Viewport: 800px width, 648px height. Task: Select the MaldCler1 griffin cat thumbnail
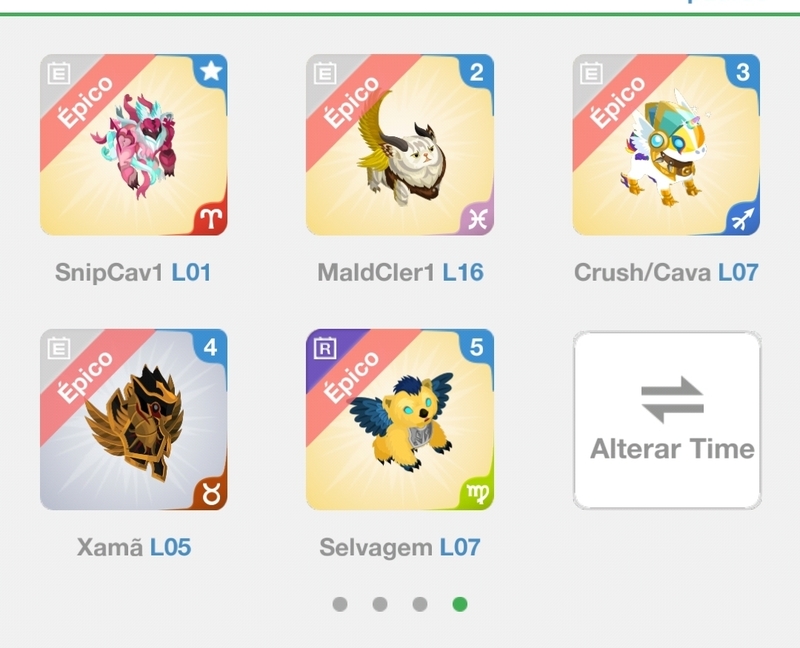[400, 145]
